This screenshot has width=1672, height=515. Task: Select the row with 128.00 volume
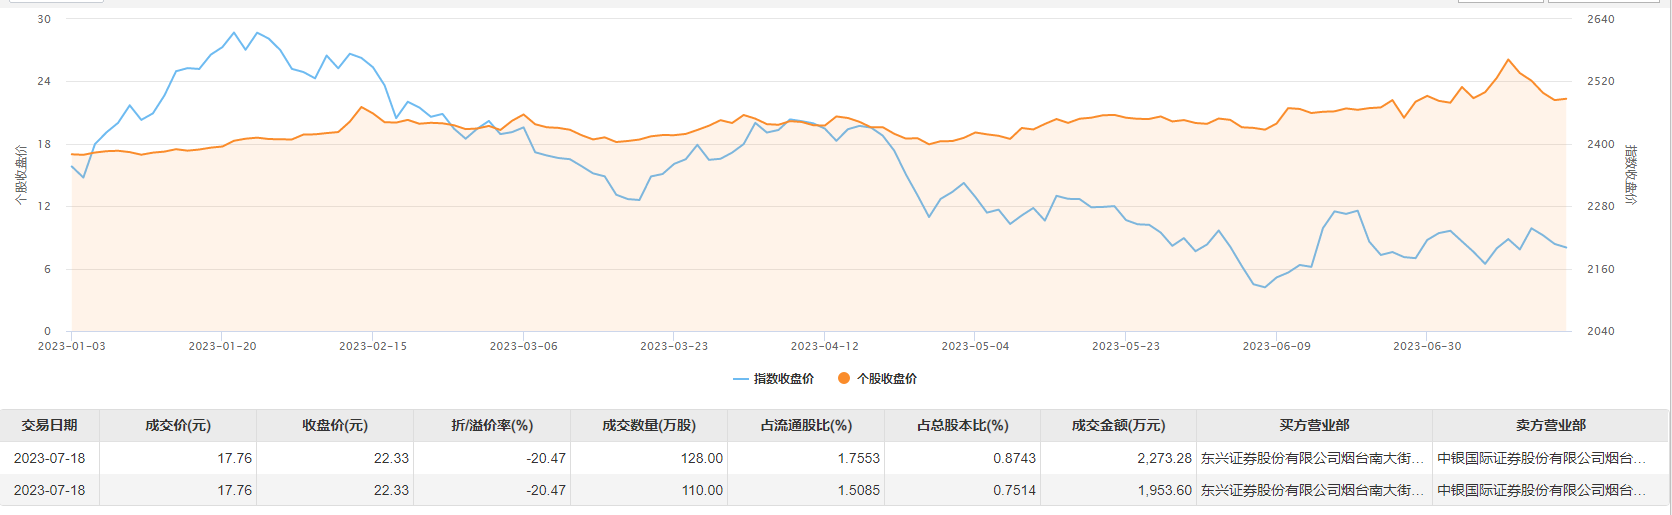click(835, 458)
